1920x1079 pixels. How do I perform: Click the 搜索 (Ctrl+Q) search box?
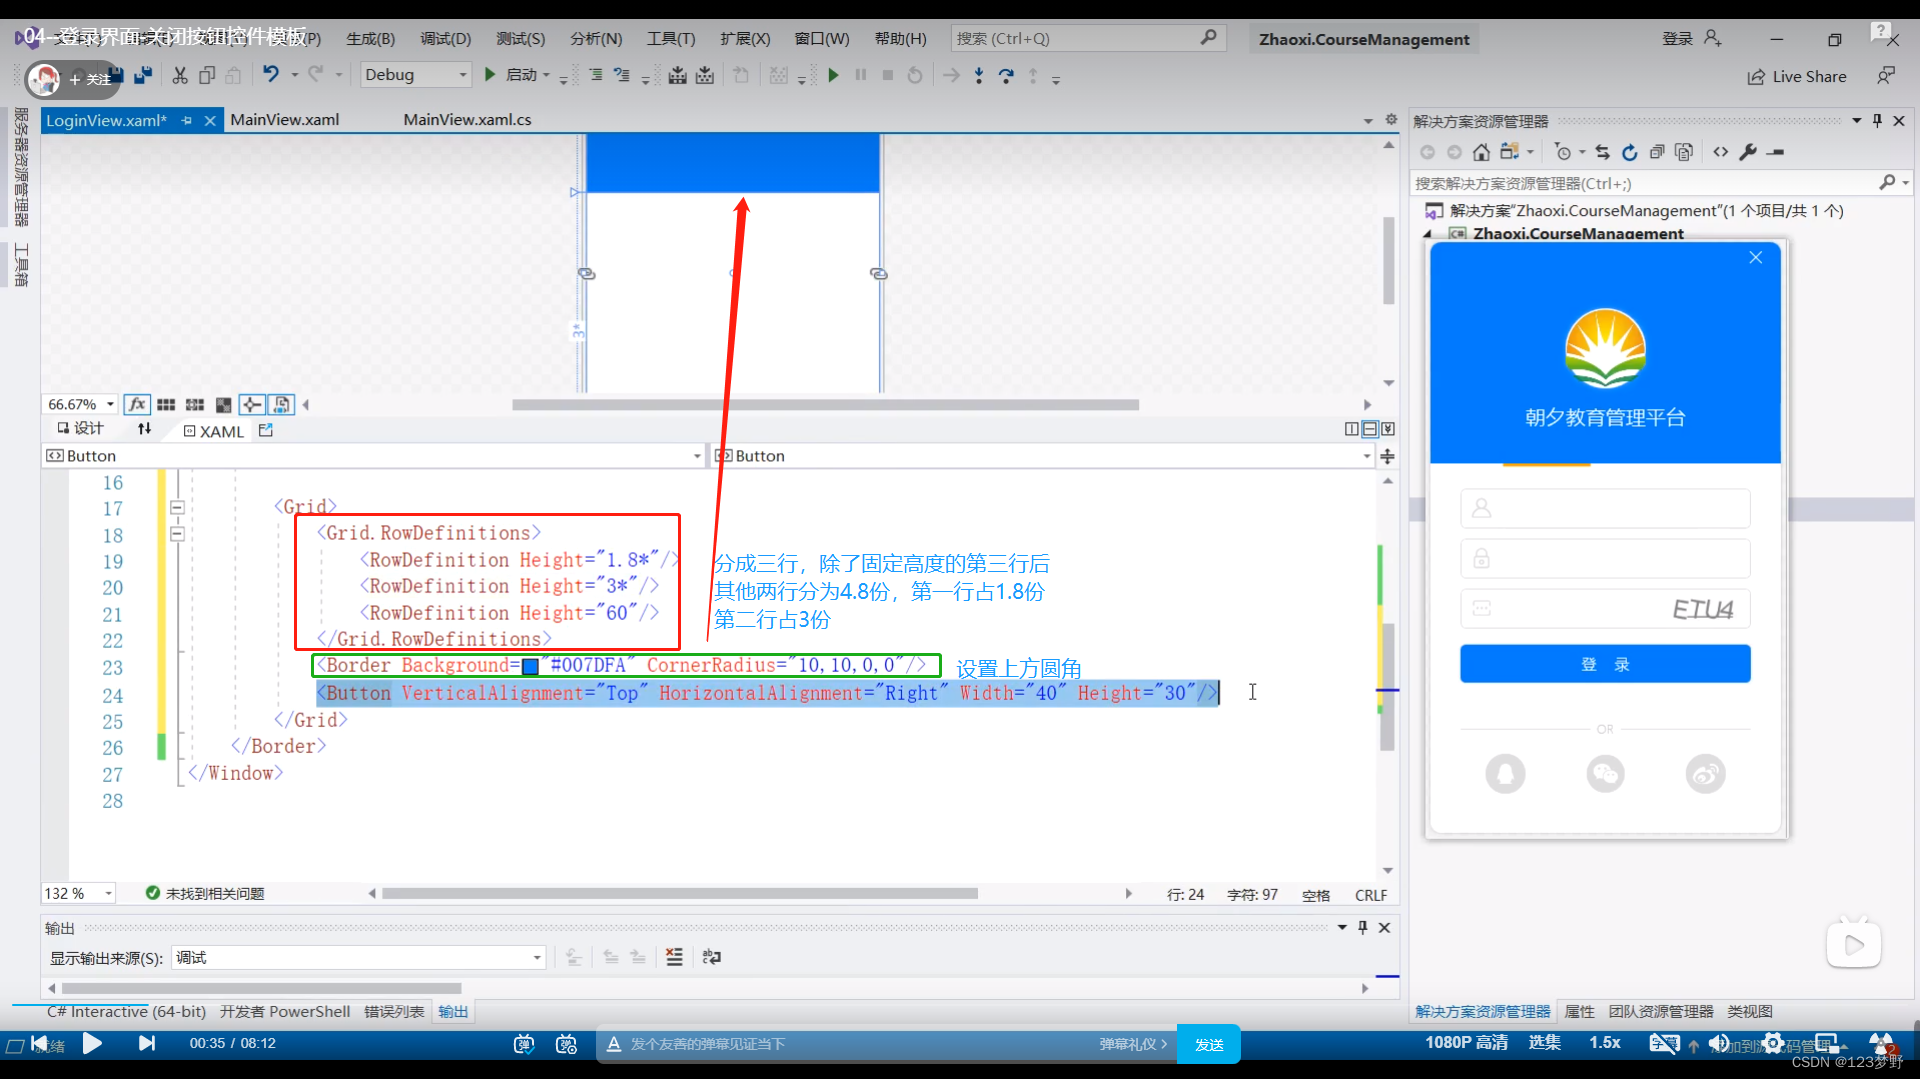[x=1087, y=38]
